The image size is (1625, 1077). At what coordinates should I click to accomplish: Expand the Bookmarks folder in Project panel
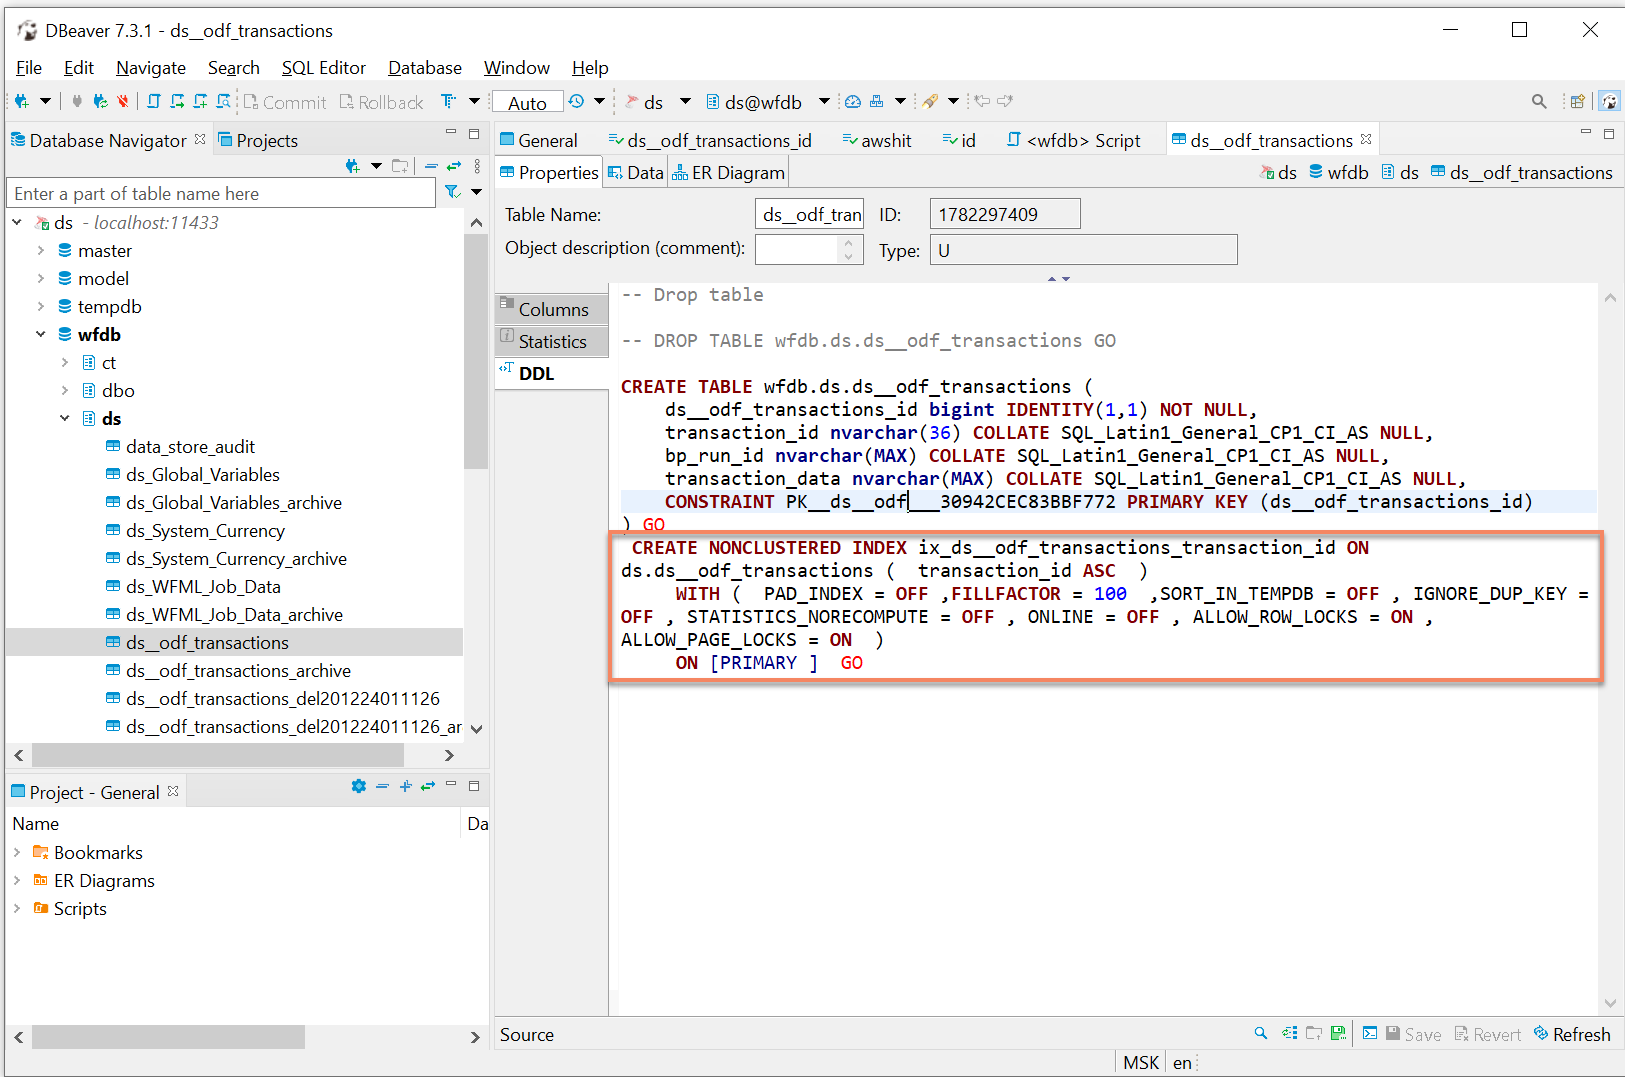[x=17, y=853]
